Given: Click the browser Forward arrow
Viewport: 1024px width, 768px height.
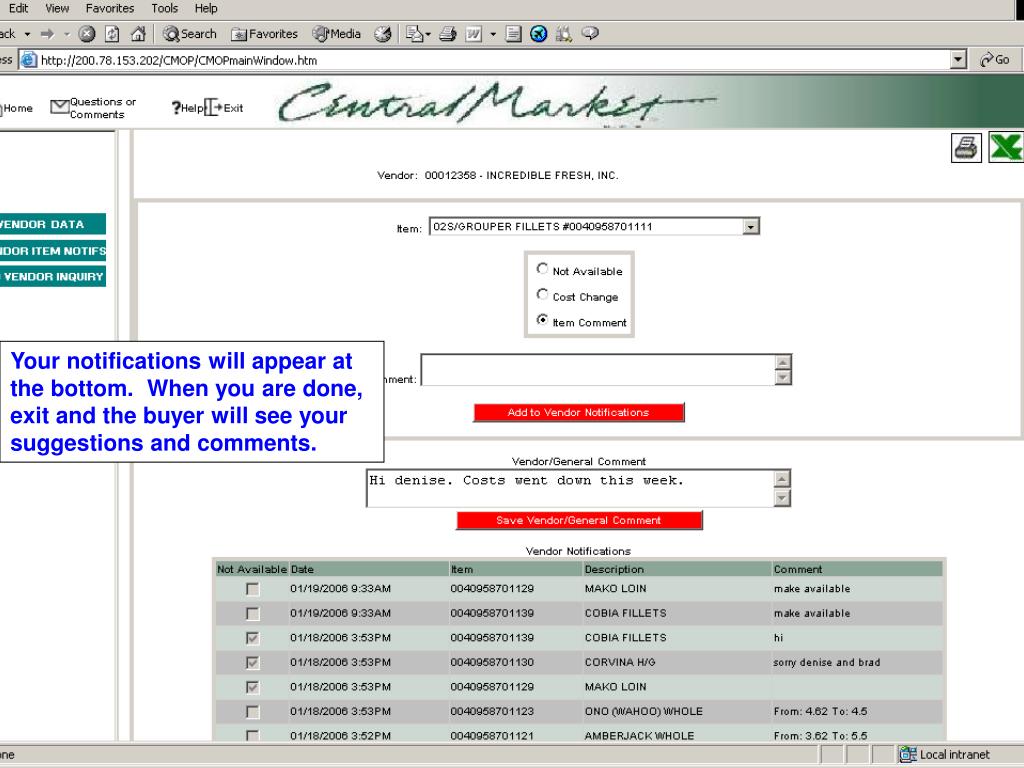Looking at the screenshot, I should (x=47, y=34).
